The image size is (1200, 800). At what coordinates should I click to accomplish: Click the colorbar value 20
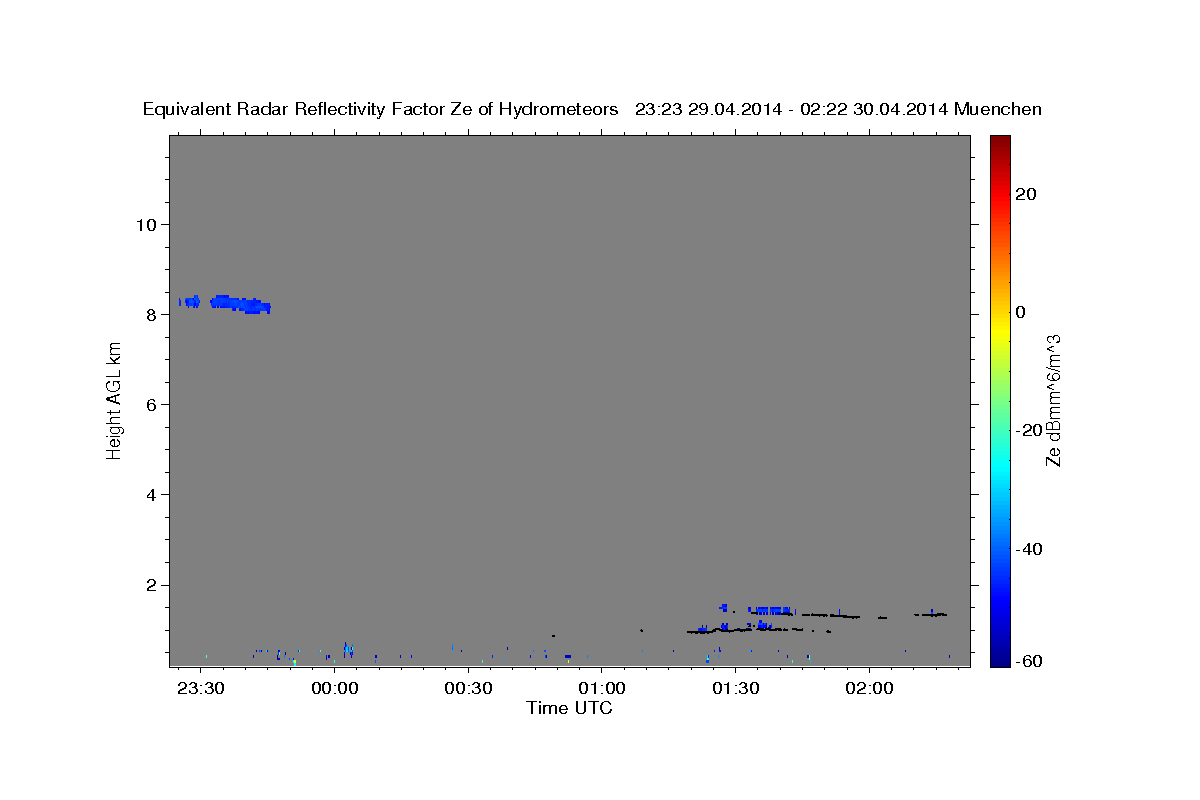pyautogui.click(x=1026, y=194)
